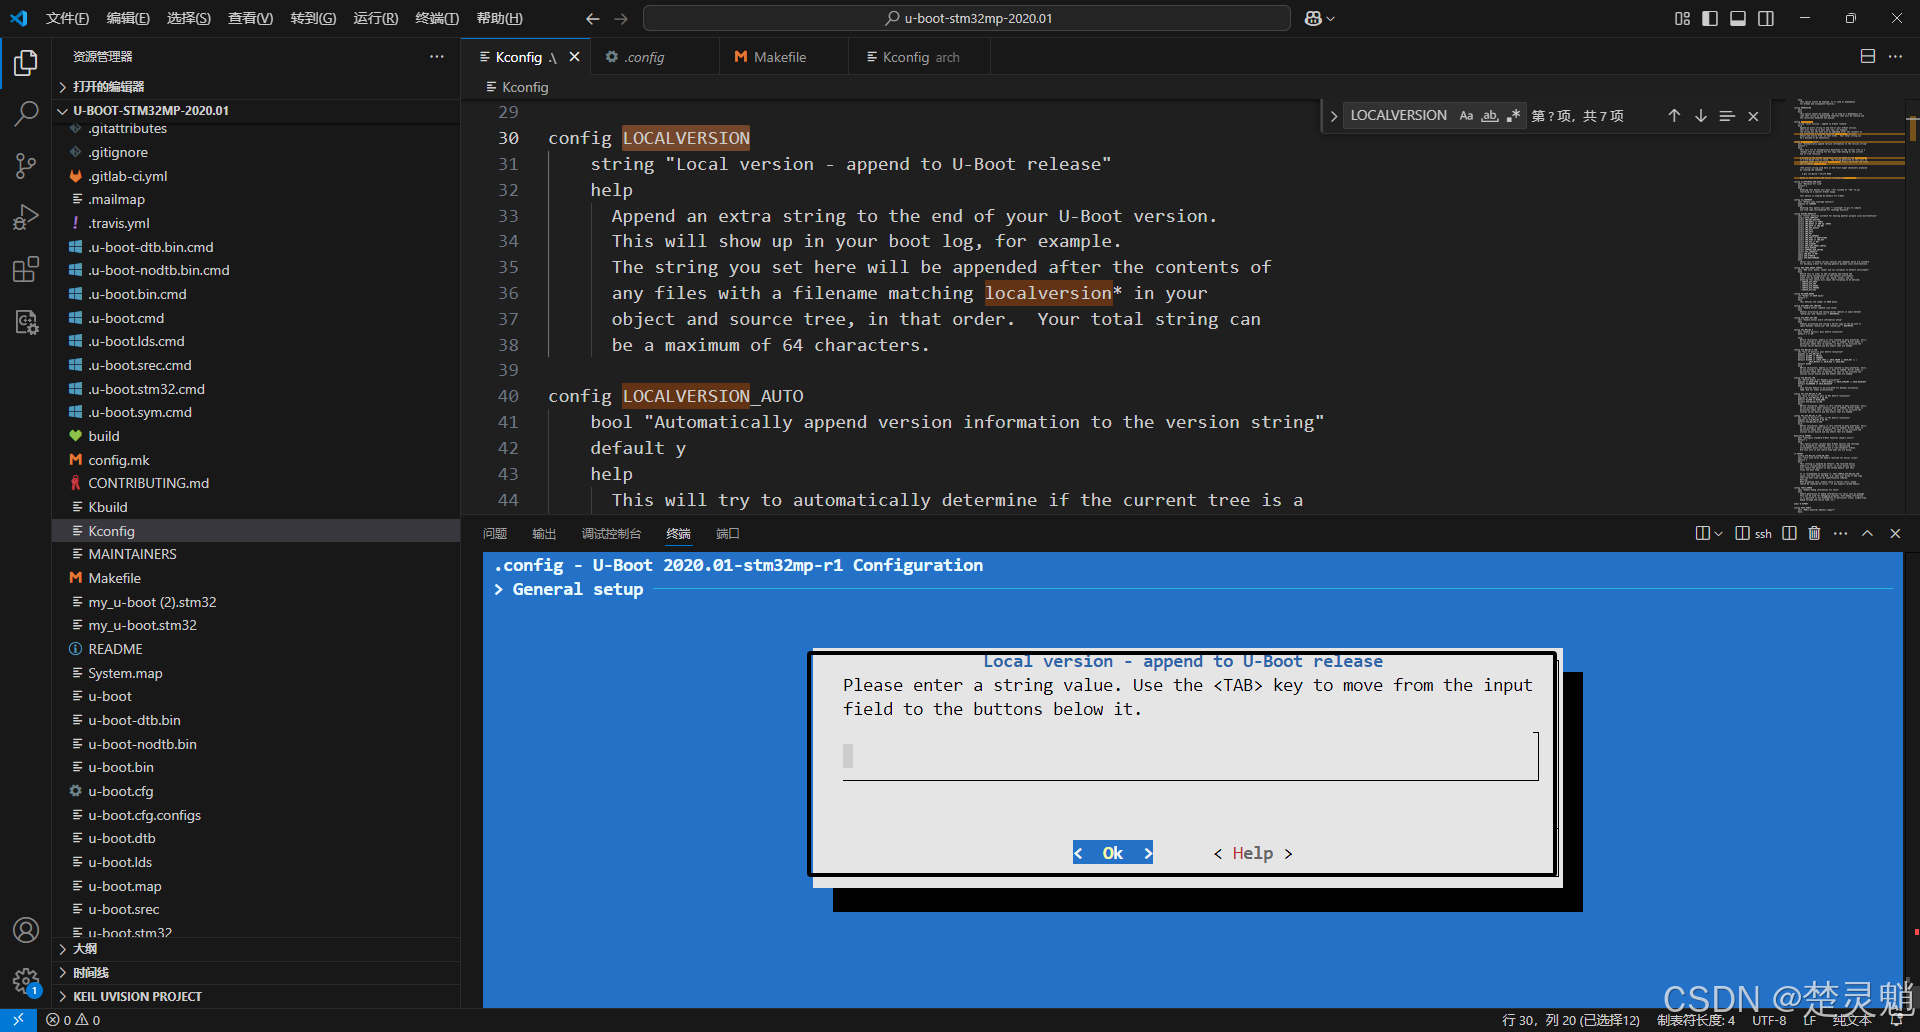Open the customize layout control
Viewport: 1920px width, 1032px height.
(x=1682, y=18)
